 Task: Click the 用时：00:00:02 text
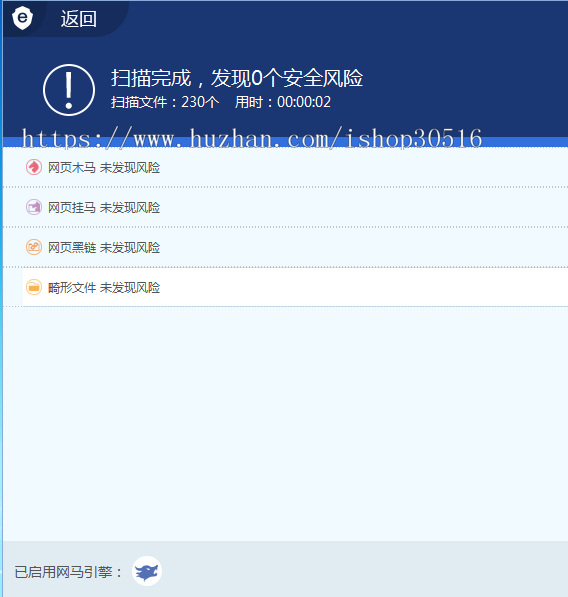(x=283, y=102)
